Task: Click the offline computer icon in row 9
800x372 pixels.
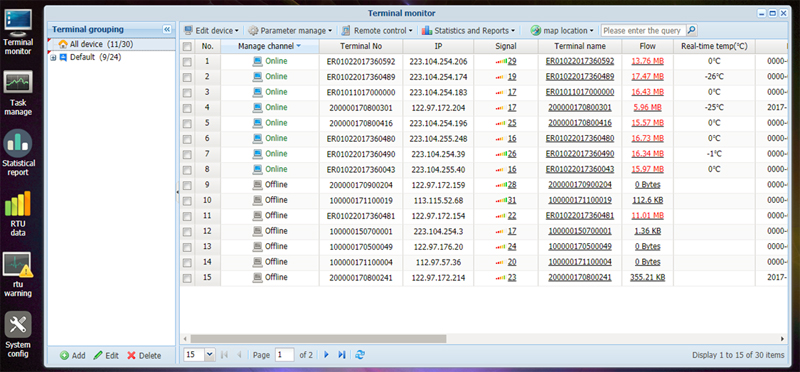Action: point(258,185)
